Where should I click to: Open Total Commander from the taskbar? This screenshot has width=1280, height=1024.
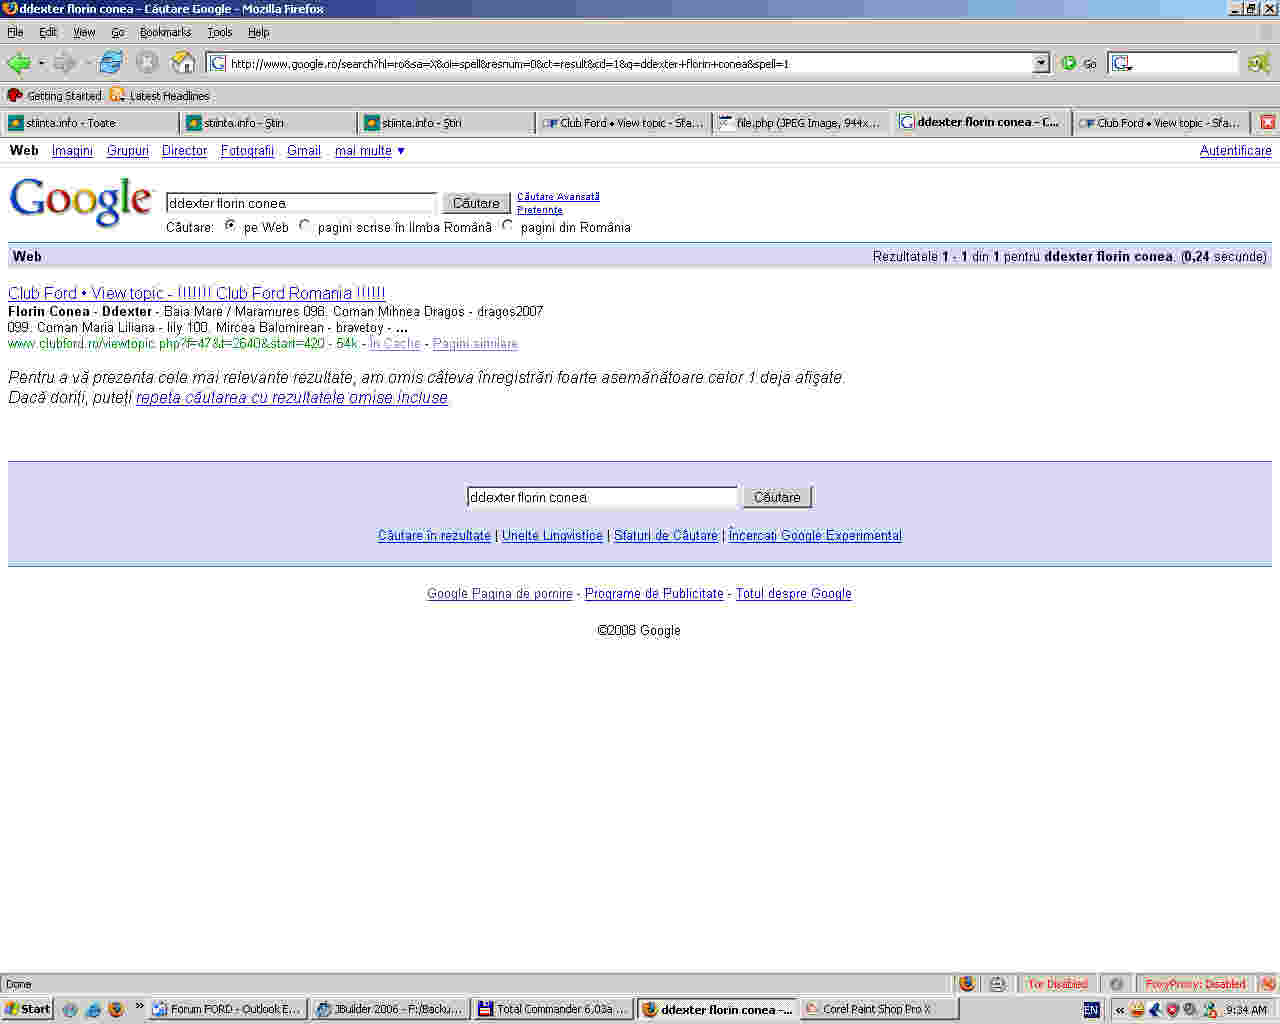click(x=553, y=1009)
